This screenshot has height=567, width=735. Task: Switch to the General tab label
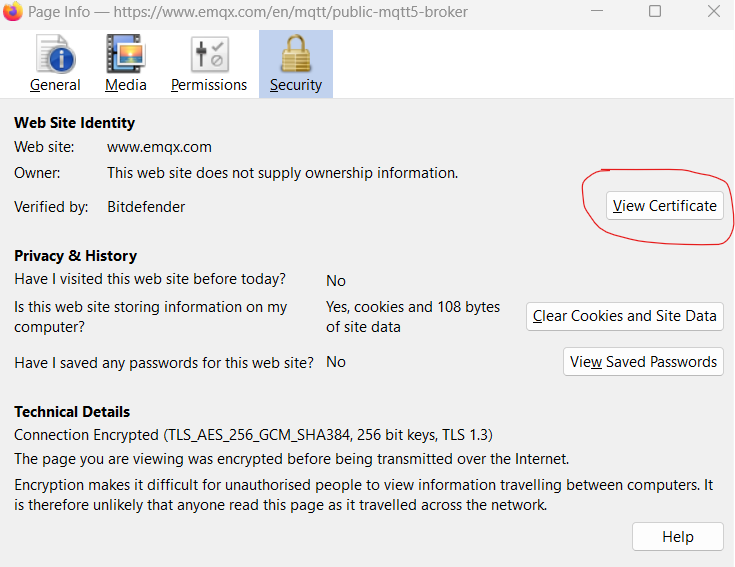coord(55,85)
